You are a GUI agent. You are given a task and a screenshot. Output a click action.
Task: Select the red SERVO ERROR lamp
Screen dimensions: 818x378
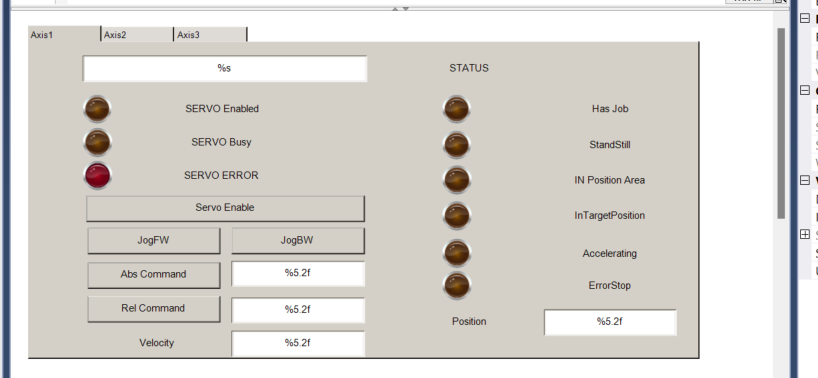(97, 176)
